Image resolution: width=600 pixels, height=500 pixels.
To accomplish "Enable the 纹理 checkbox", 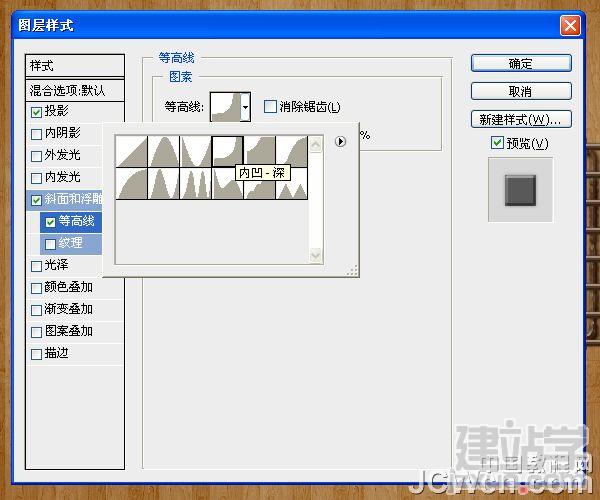I will pyautogui.click(x=50, y=244).
